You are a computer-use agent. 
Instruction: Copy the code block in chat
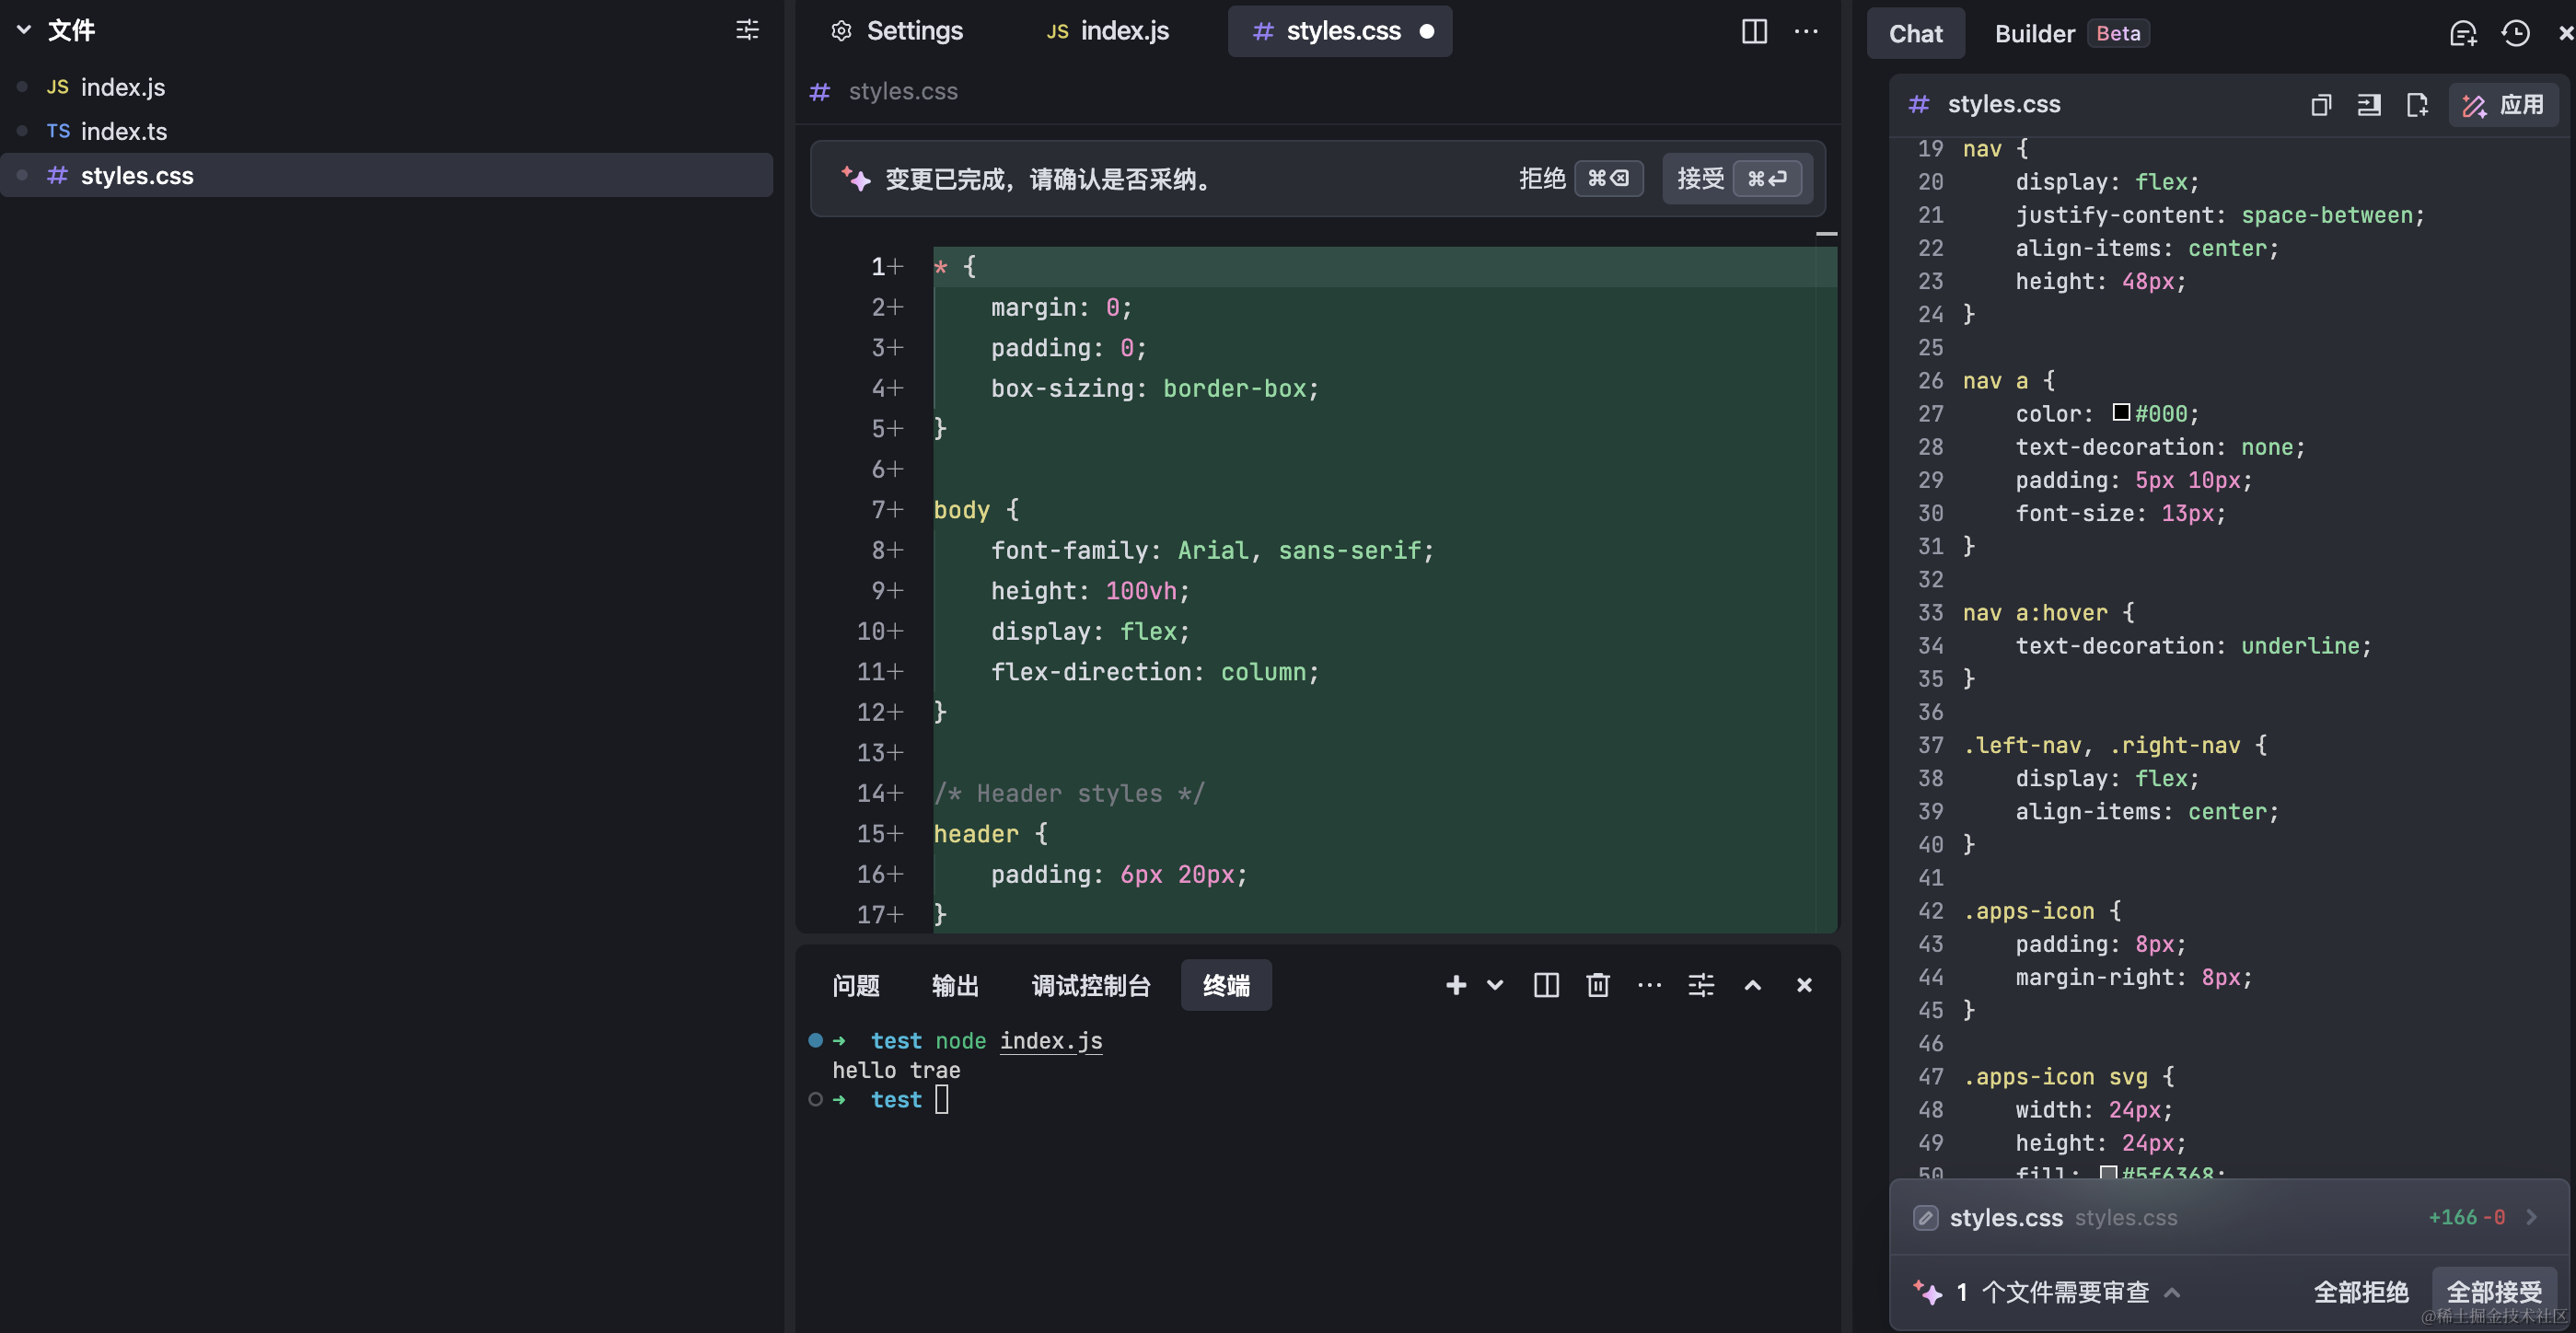click(x=2321, y=105)
